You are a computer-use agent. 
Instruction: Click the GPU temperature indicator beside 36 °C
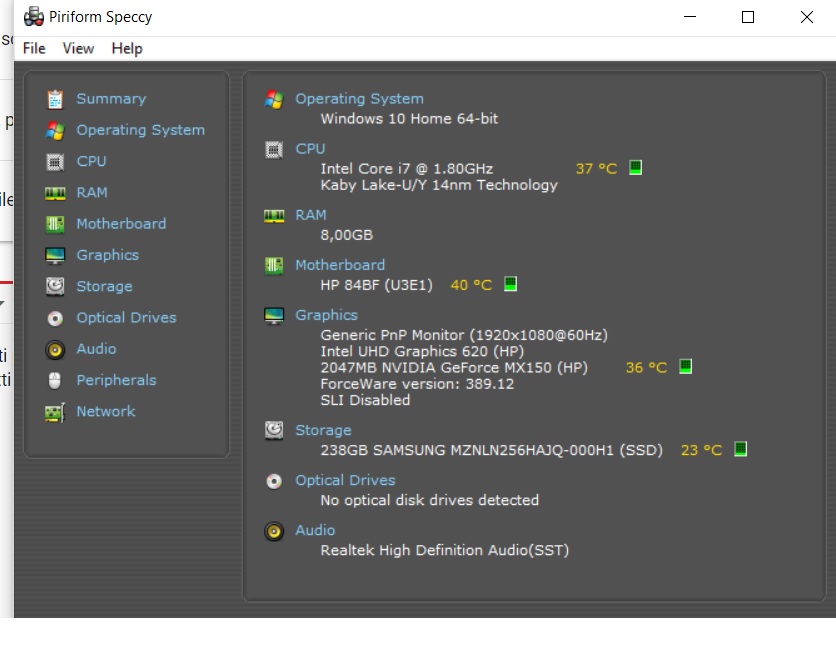pos(686,366)
